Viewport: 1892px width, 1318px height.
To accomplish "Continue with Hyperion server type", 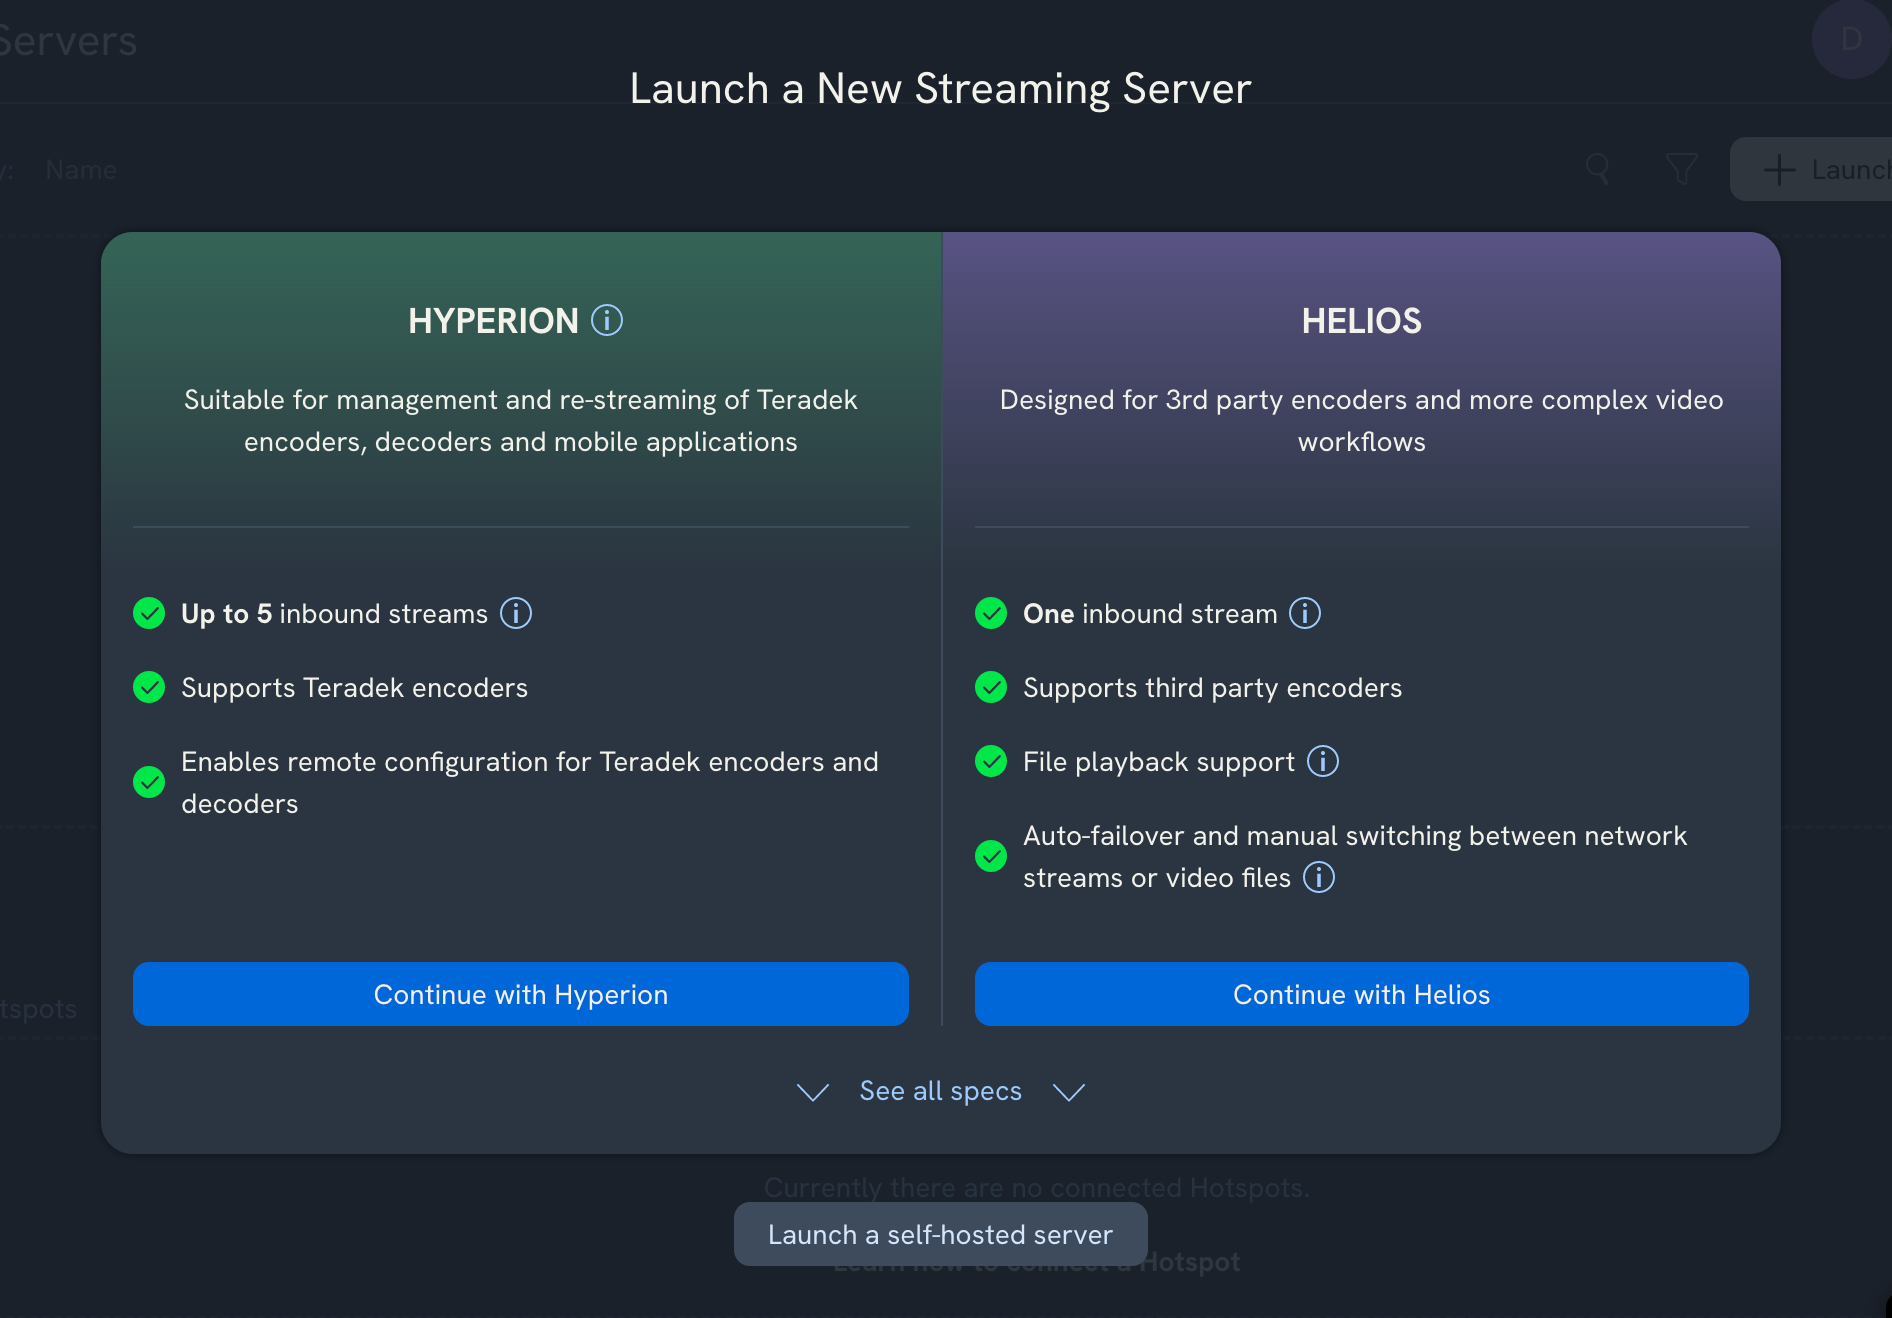I will tap(521, 994).
